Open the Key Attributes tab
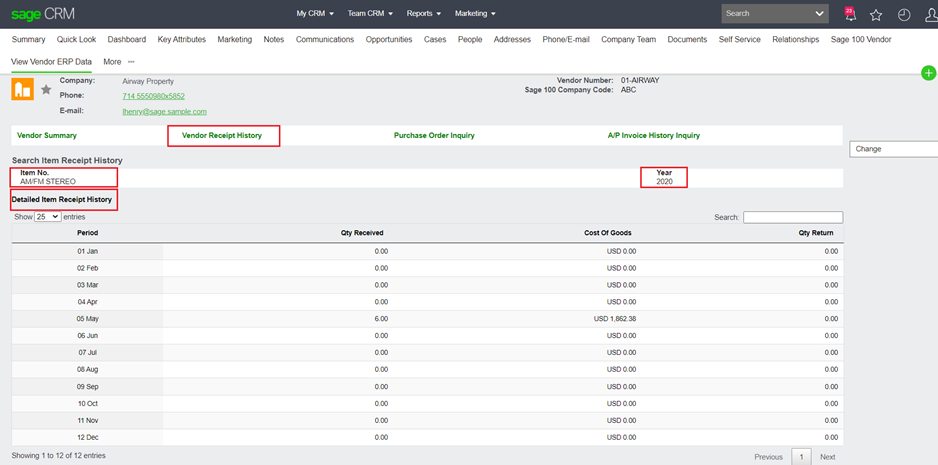The width and height of the screenshot is (938, 465). pos(182,39)
